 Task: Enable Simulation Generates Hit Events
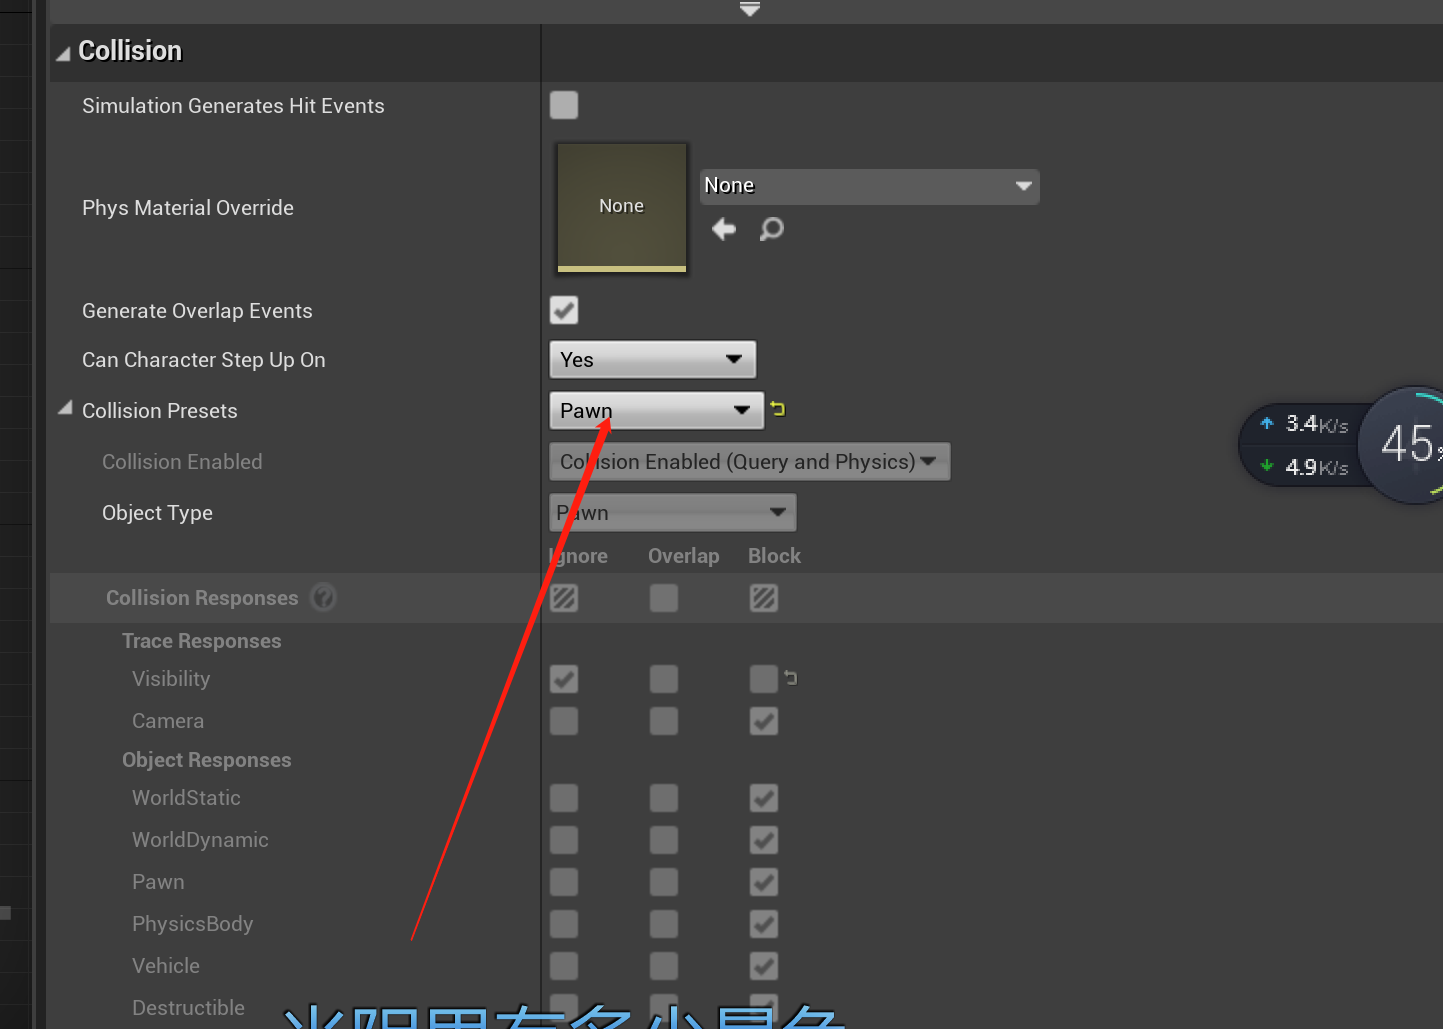coord(564,105)
